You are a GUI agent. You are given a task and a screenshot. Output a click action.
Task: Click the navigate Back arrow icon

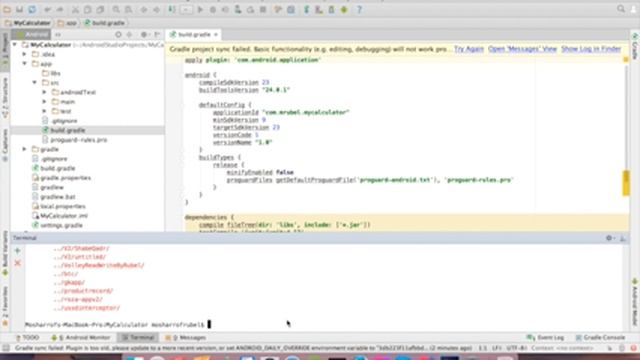coord(144,9)
